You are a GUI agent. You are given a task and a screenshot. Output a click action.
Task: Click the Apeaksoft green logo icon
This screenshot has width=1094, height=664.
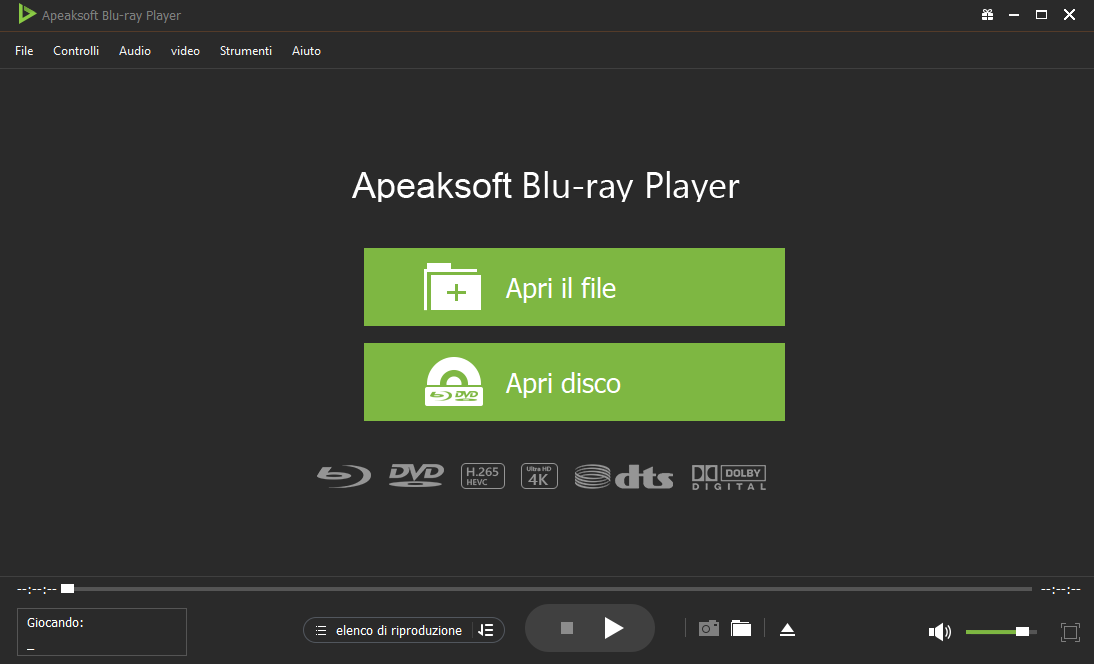(x=27, y=14)
